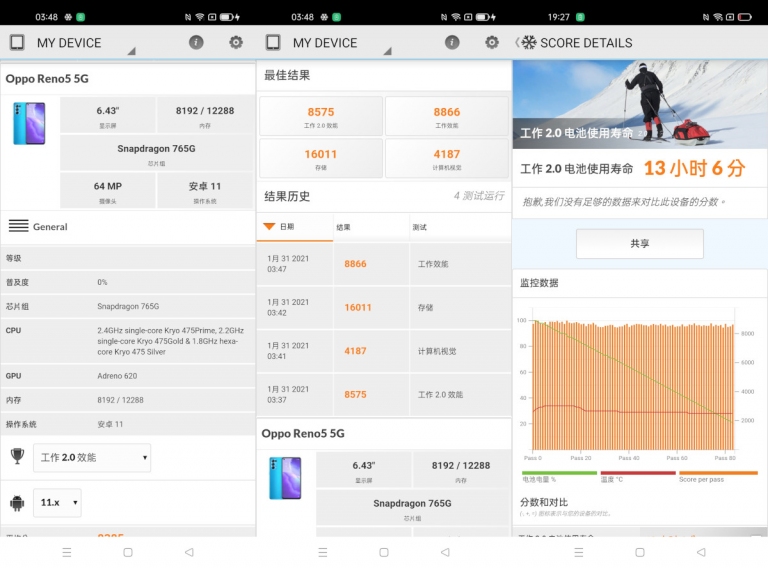Tap the 4 测试运行 run count label

(x=479, y=196)
